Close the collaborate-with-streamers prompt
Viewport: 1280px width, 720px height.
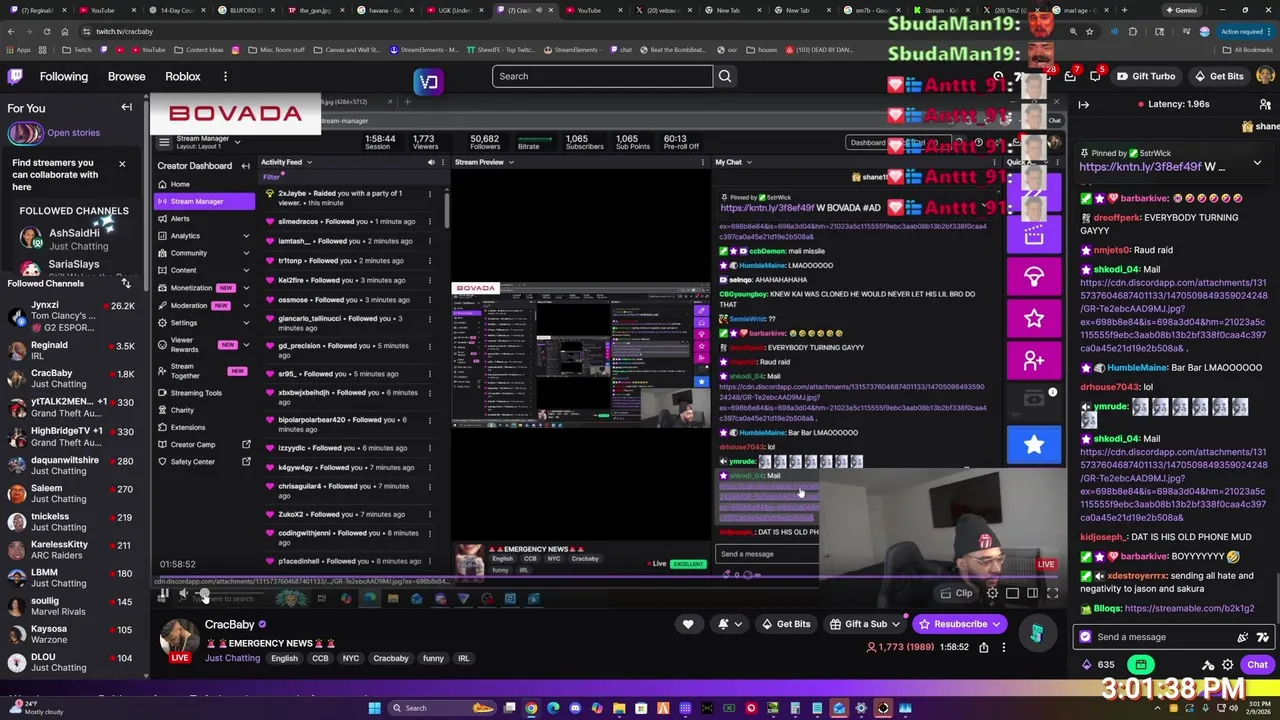pos(122,163)
